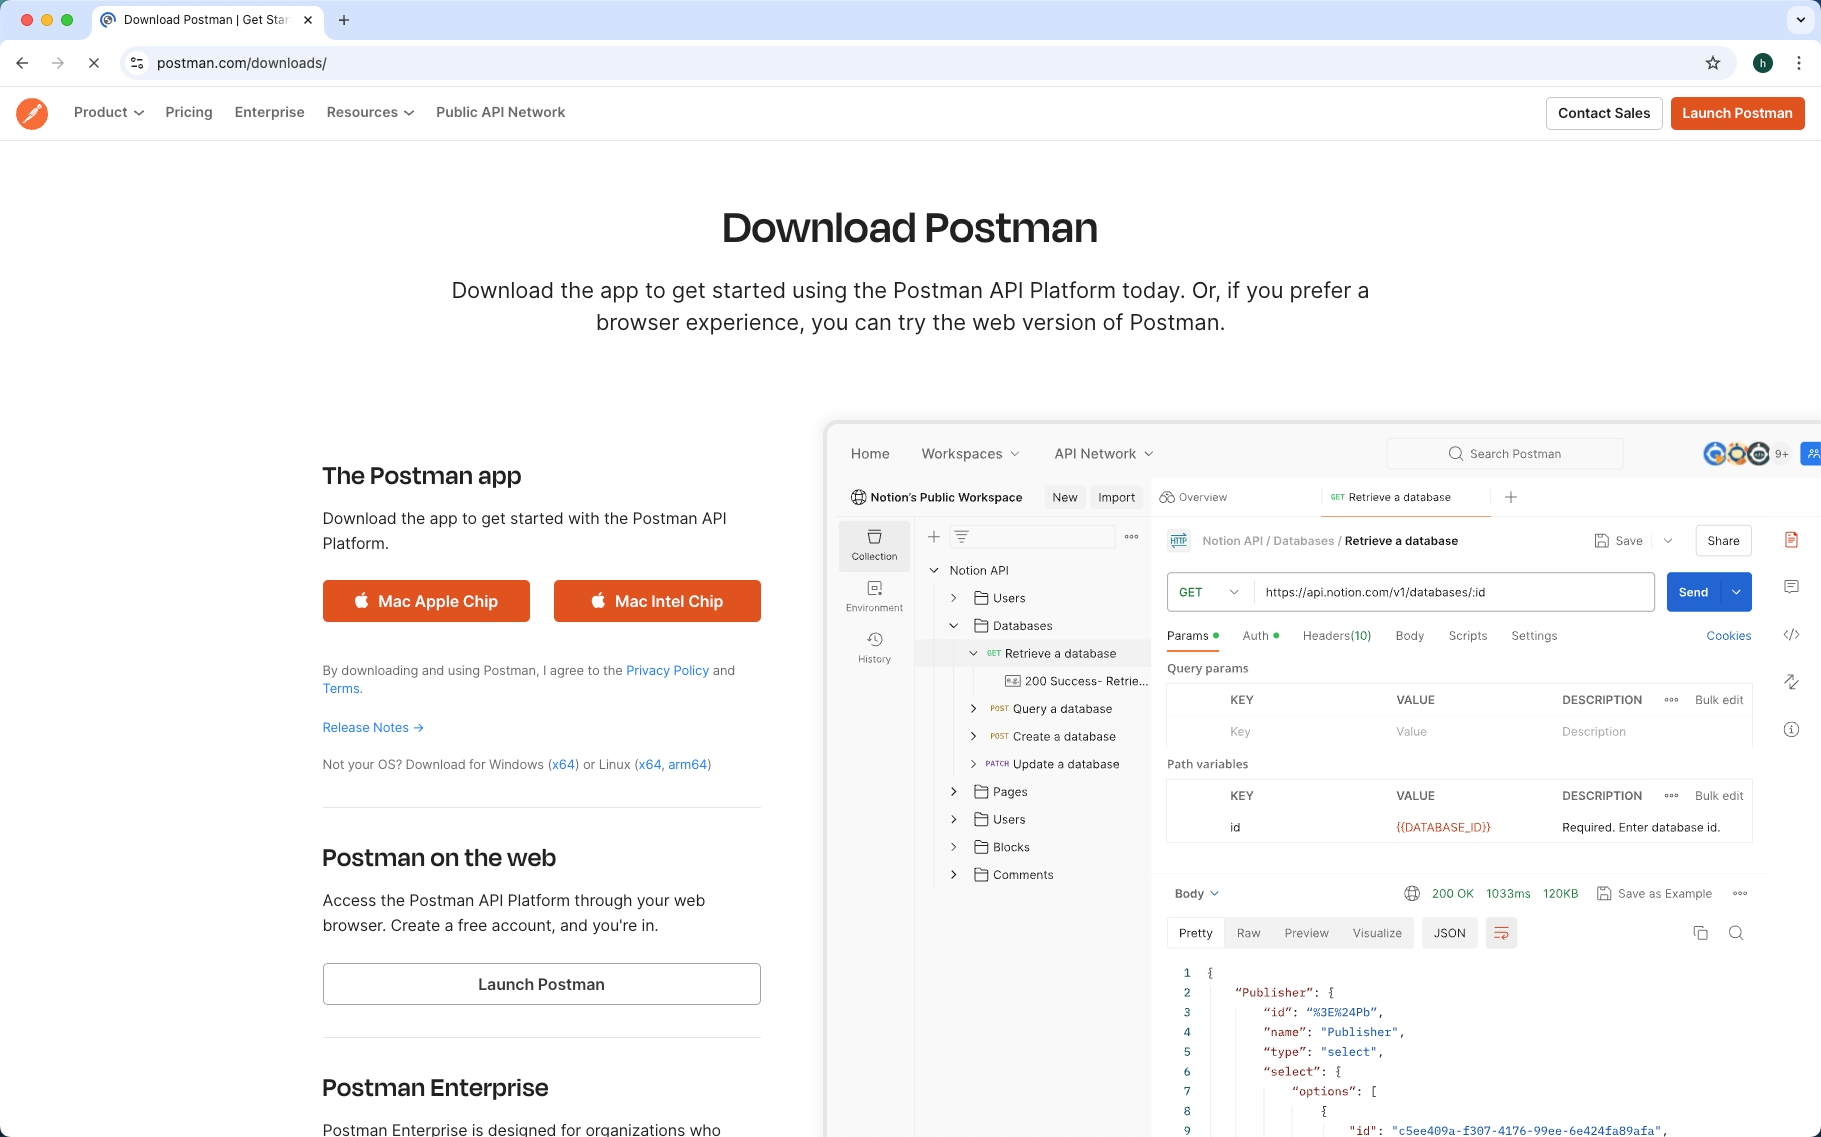This screenshot has height=1137, width=1821.
Task: Open the request Documentation panel
Action: tap(1791, 539)
